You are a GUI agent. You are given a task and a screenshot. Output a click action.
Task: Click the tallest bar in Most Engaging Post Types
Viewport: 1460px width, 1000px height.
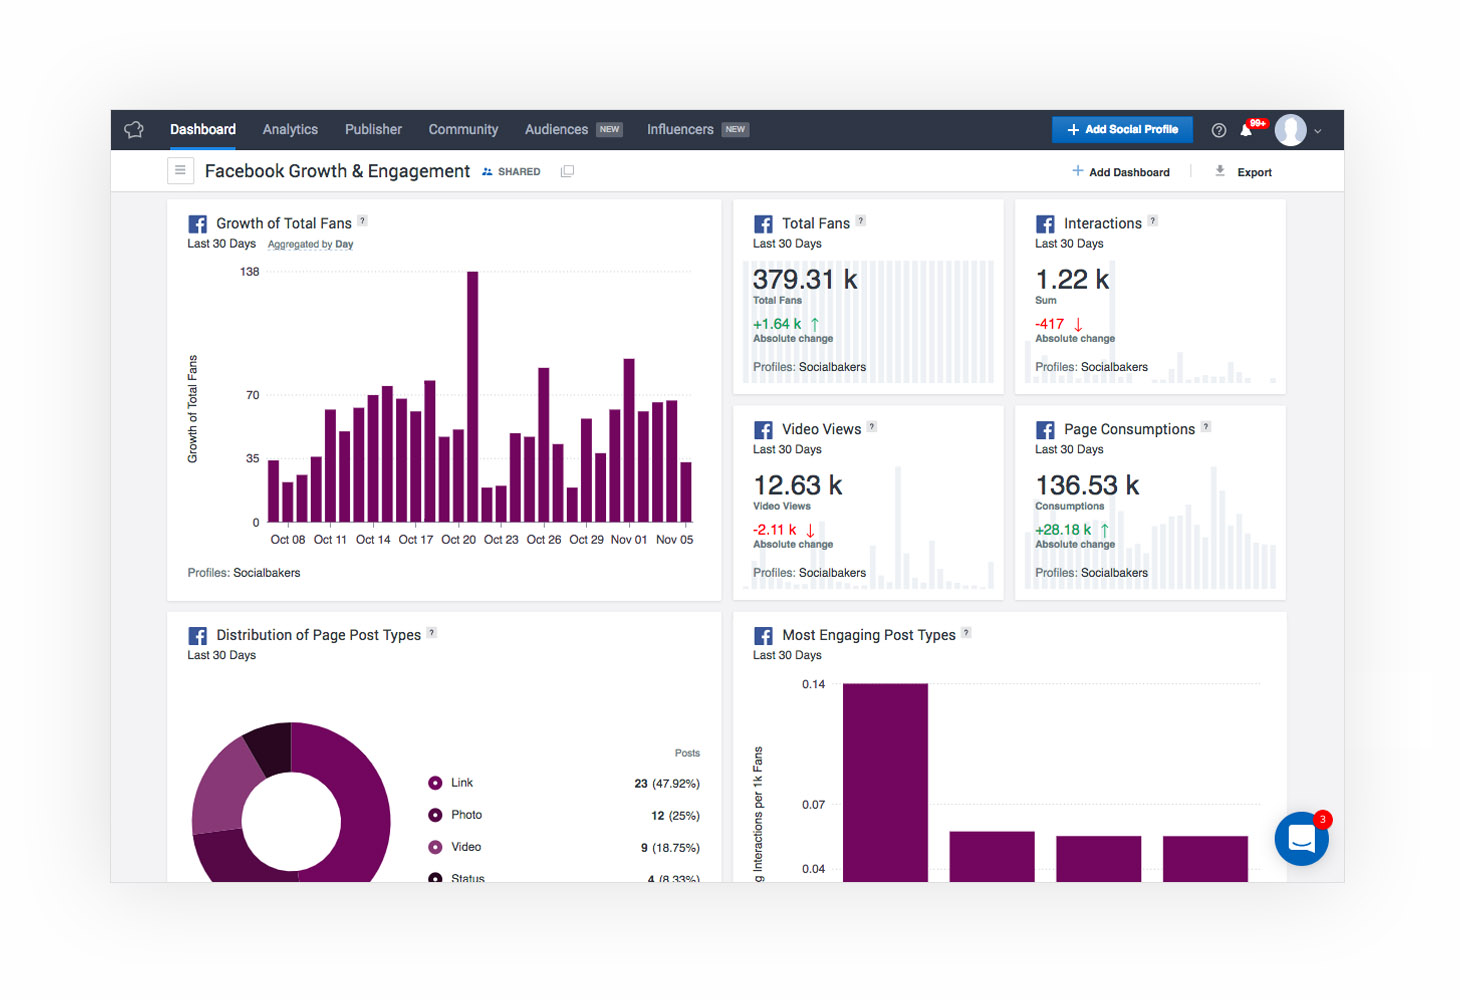click(x=885, y=782)
